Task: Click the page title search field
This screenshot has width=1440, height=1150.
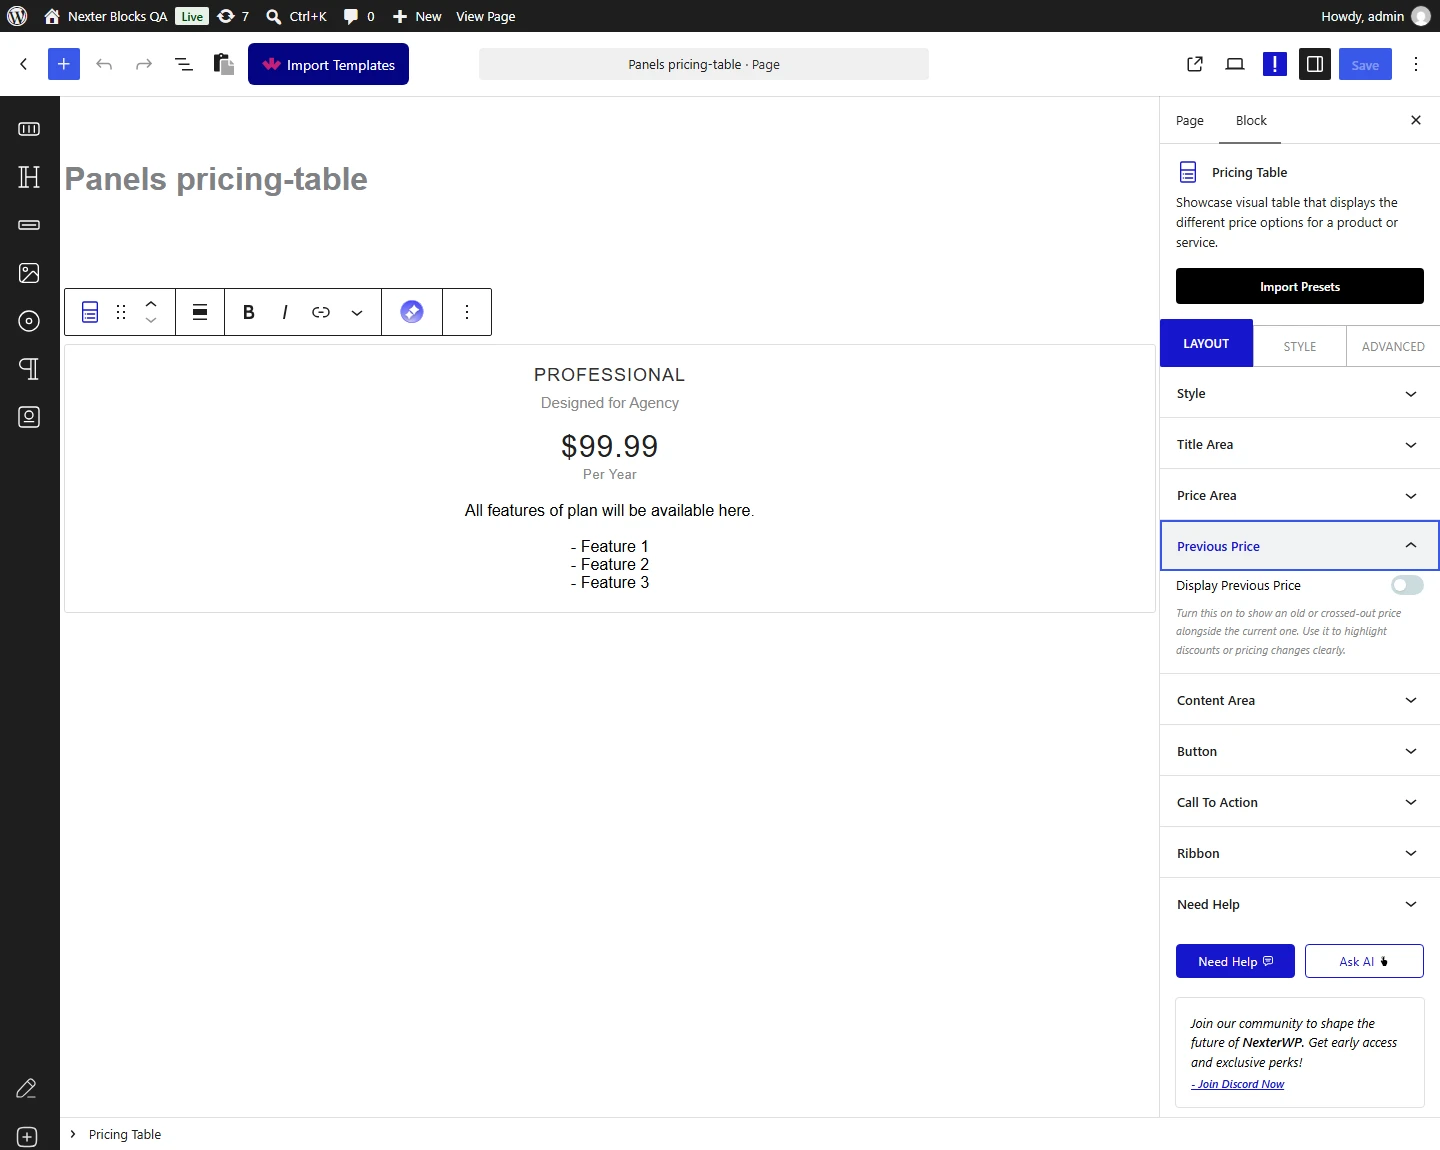Action: tap(704, 64)
